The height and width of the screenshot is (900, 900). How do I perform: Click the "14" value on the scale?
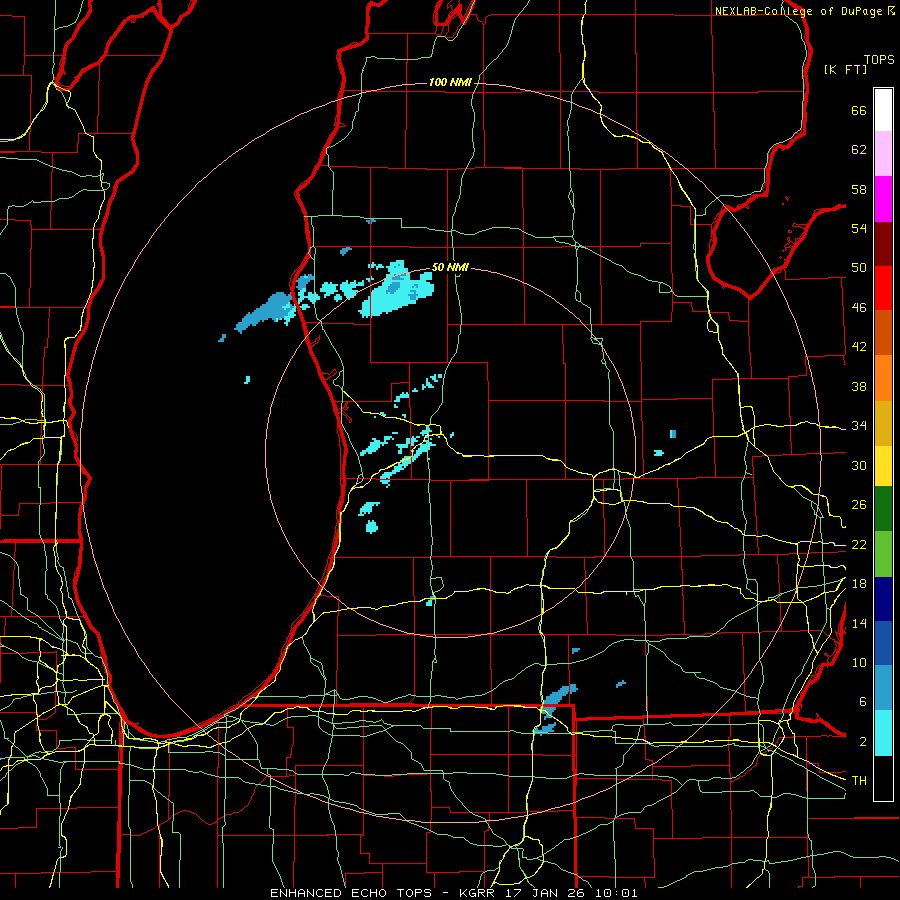(x=859, y=623)
